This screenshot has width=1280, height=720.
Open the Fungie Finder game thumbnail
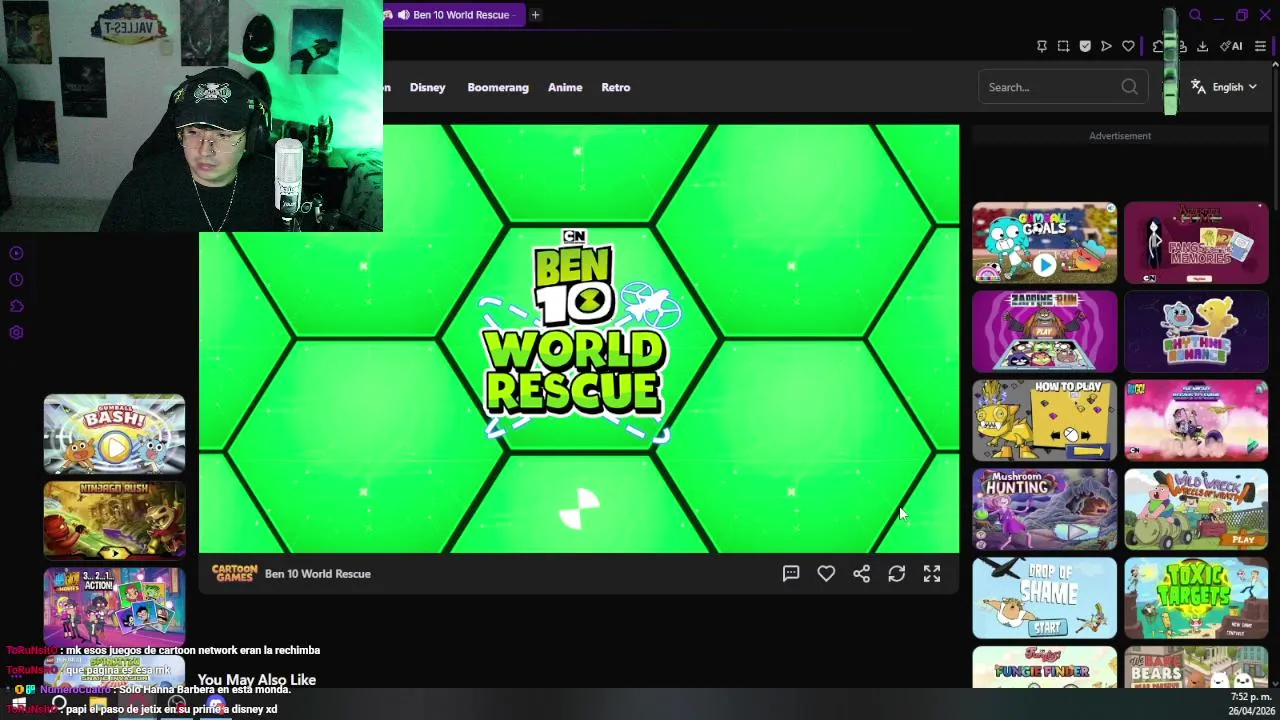tap(1045, 667)
